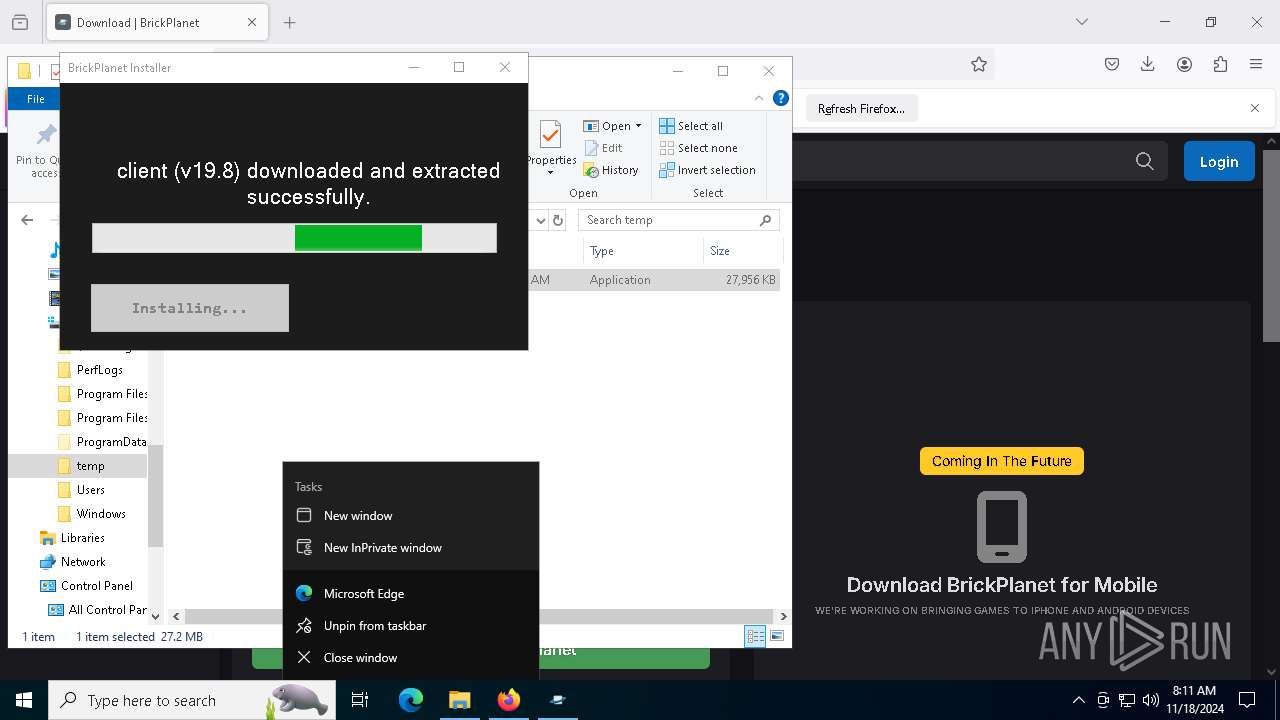Viewport: 1280px width, 720px height.
Task: Click search magnifier on BrickPlanet page
Action: click(x=1145, y=161)
